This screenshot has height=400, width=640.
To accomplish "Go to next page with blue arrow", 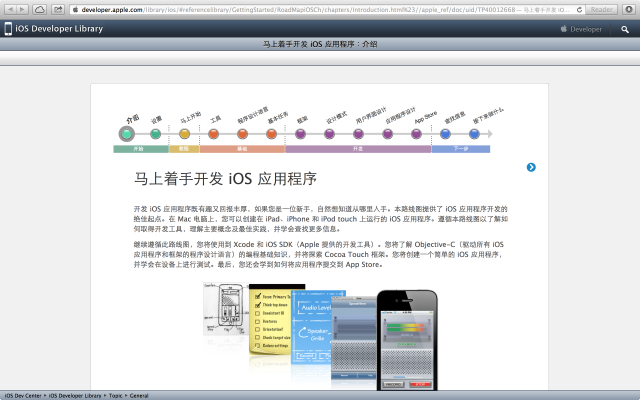I will point(531,167).
